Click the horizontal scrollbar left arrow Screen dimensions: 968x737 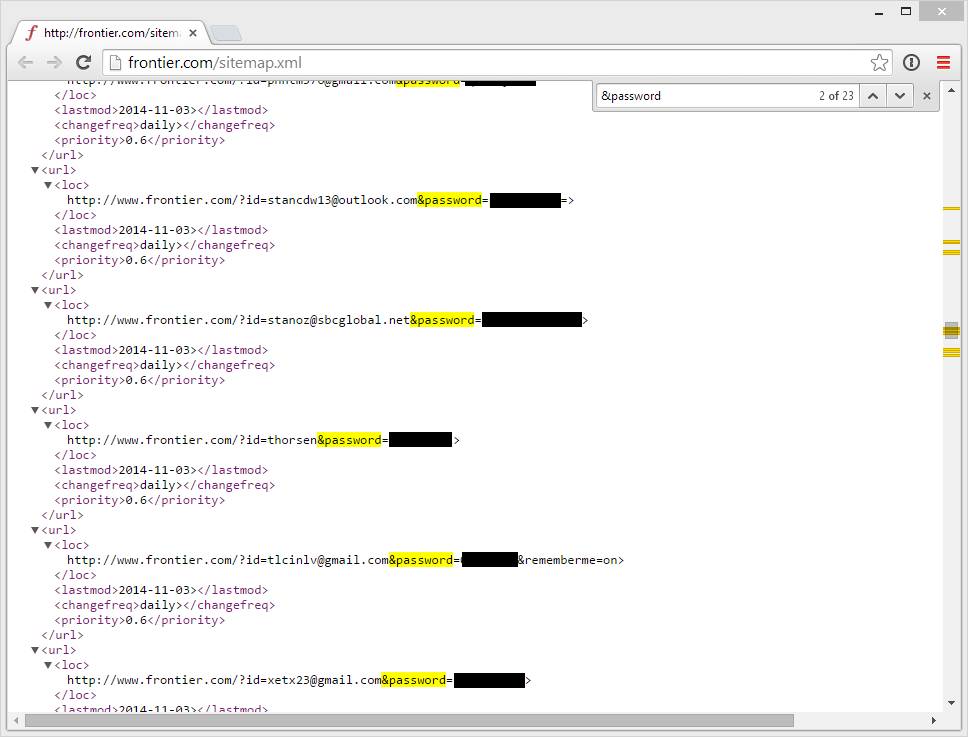tap(15, 720)
